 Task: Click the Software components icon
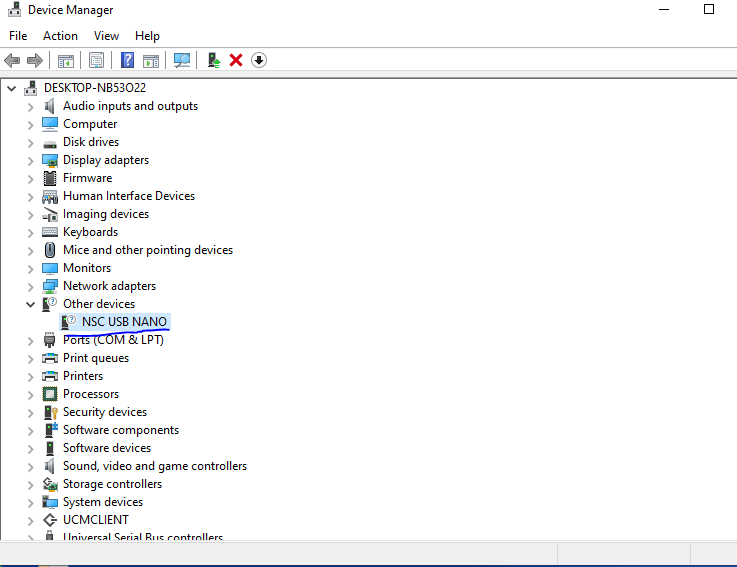[x=51, y=430]
